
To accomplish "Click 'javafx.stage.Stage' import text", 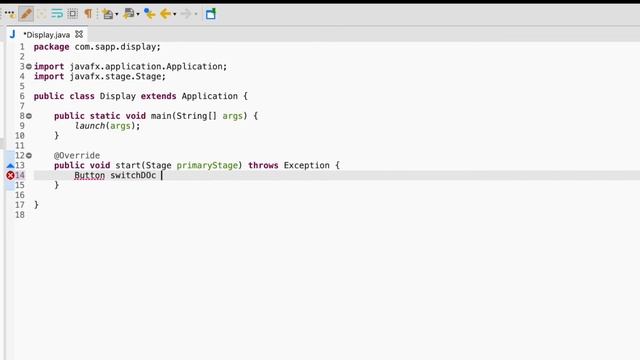I will pyautogui.click(x=115, y=76).
